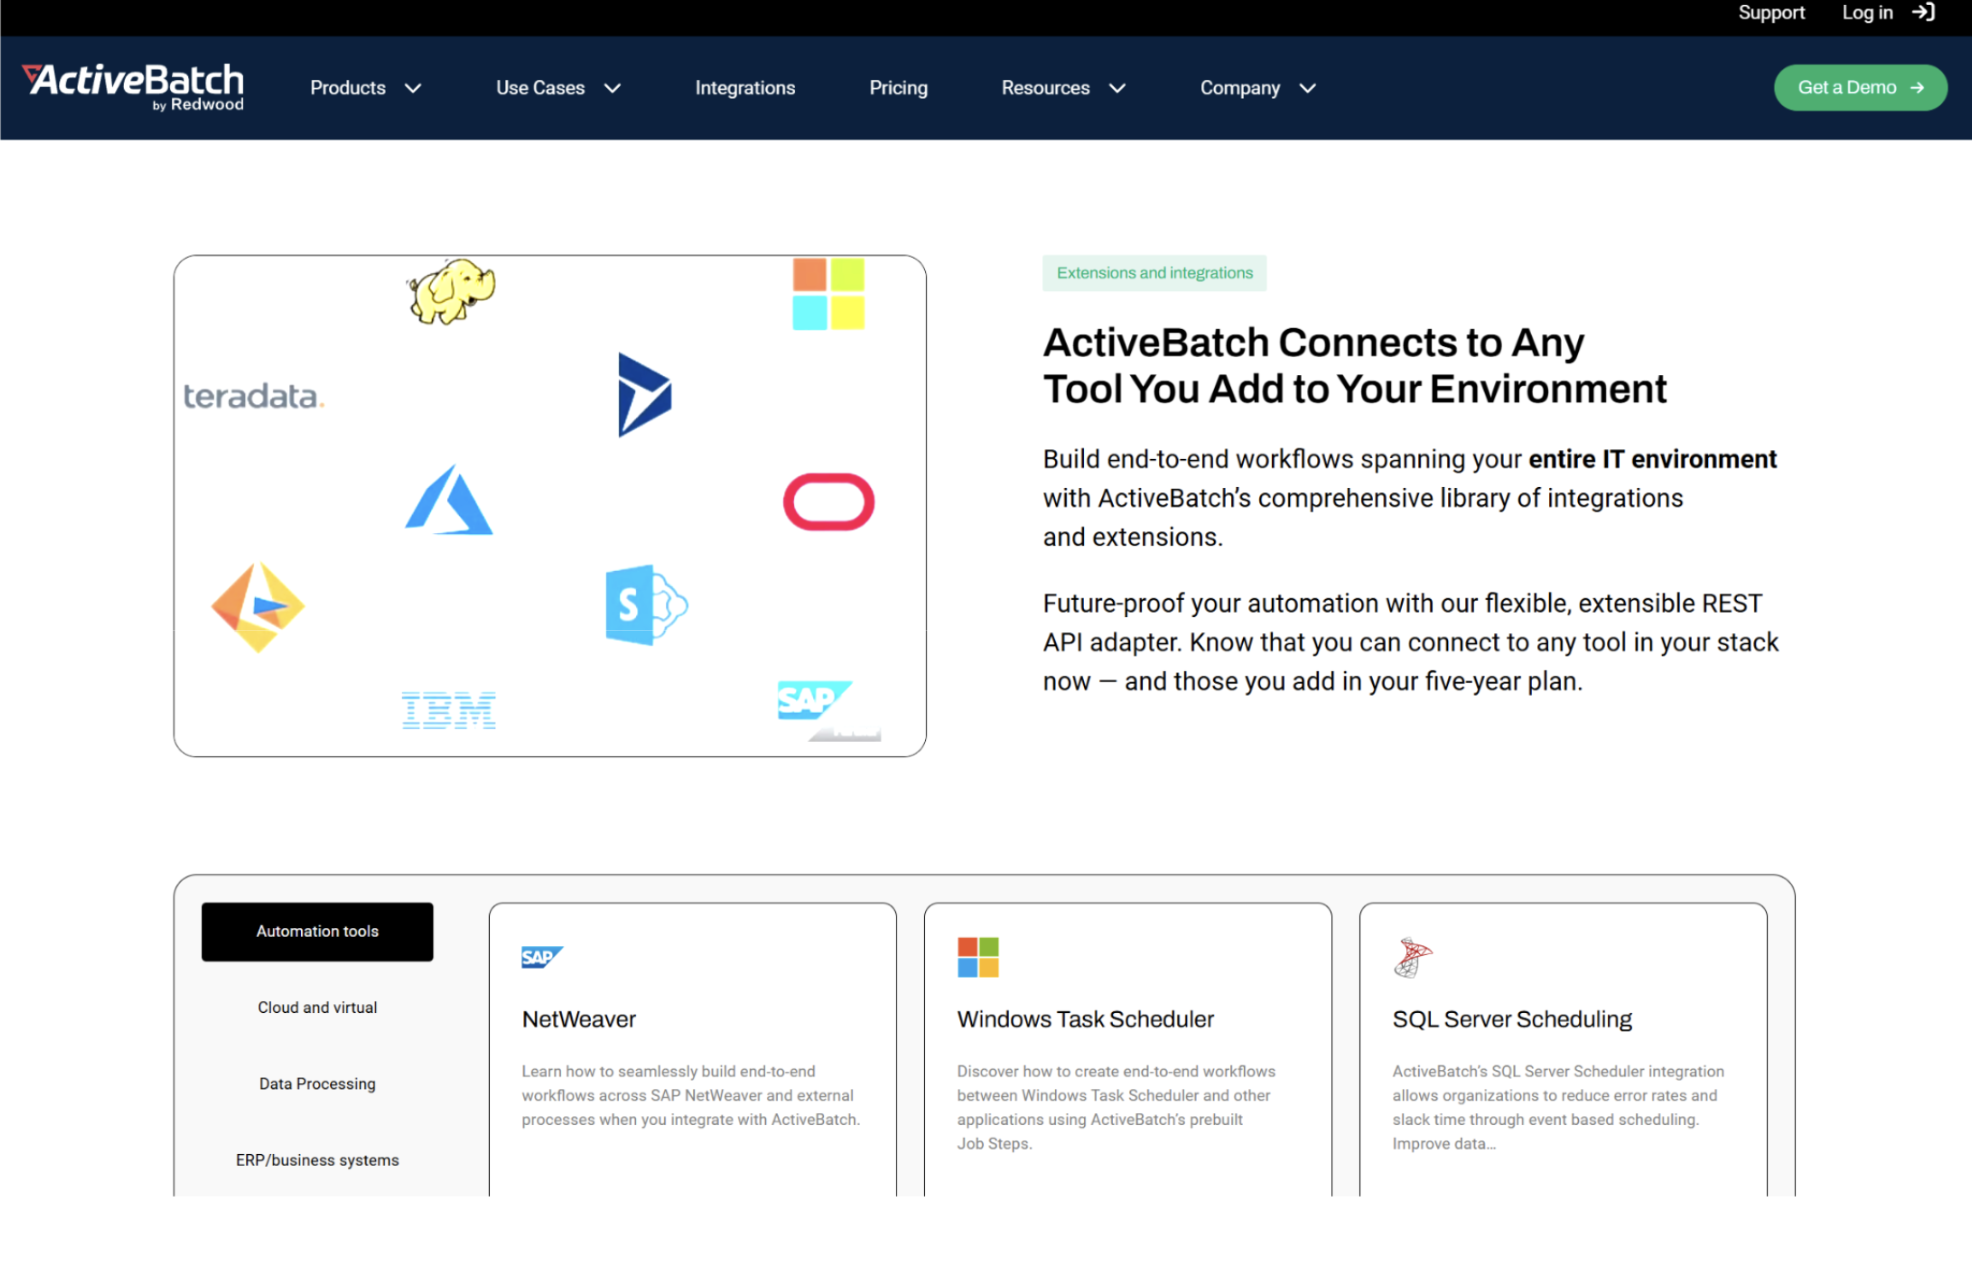1972x1266 pixels.
Task: Click the teradata logo
Action: coord(254,396)
